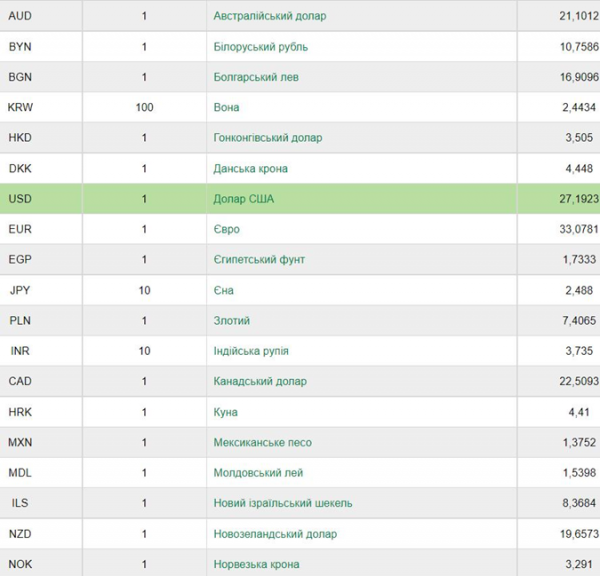Click the highlighted Долар США link
Screen dimensions: 600x576
click(244, 199)
